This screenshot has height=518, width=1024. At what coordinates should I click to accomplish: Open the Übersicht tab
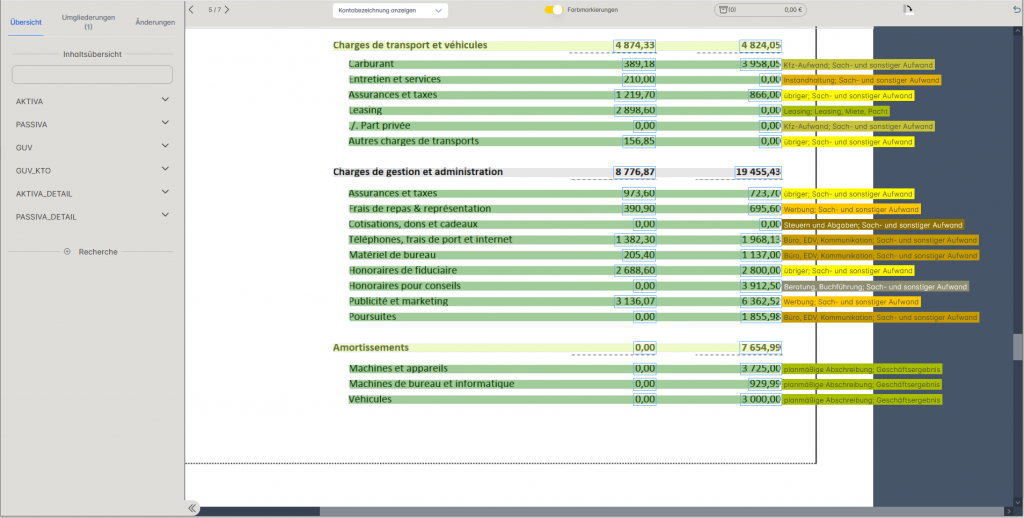26,22
